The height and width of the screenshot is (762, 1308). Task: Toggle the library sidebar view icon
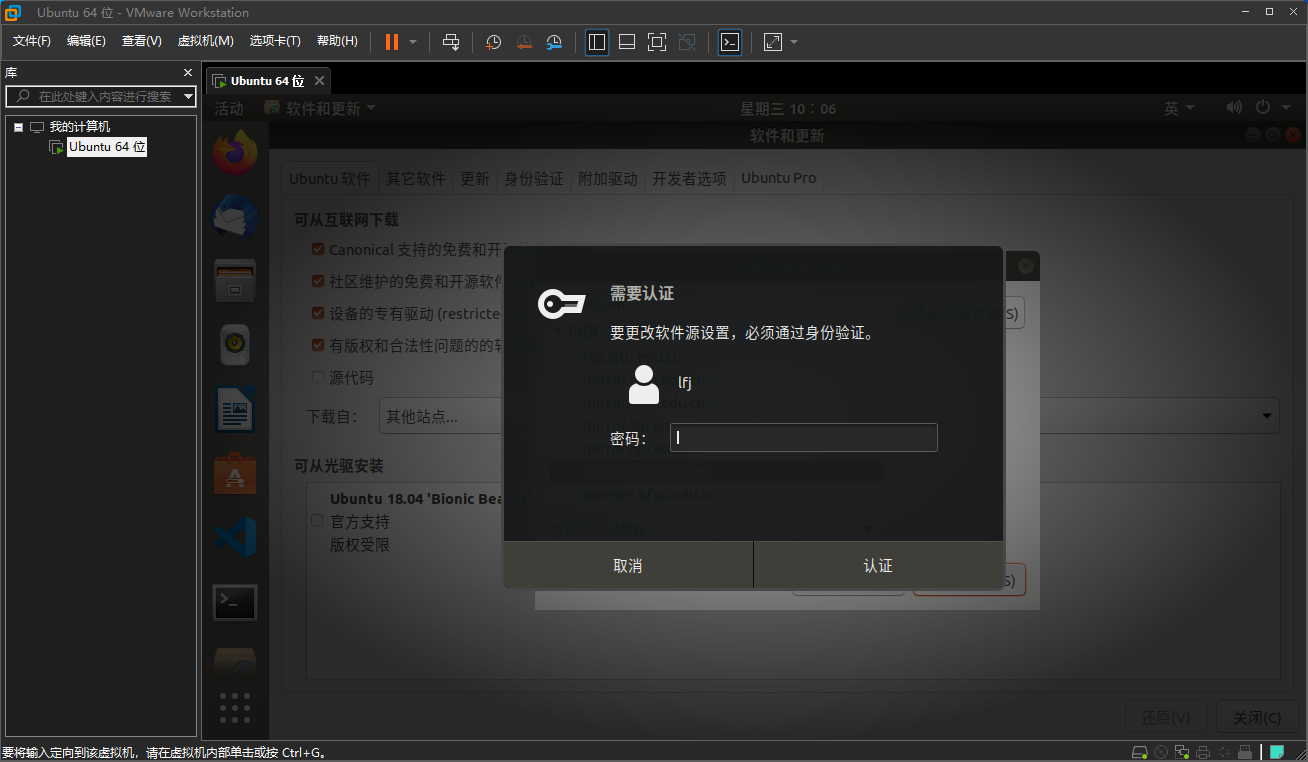pos(597,42)
